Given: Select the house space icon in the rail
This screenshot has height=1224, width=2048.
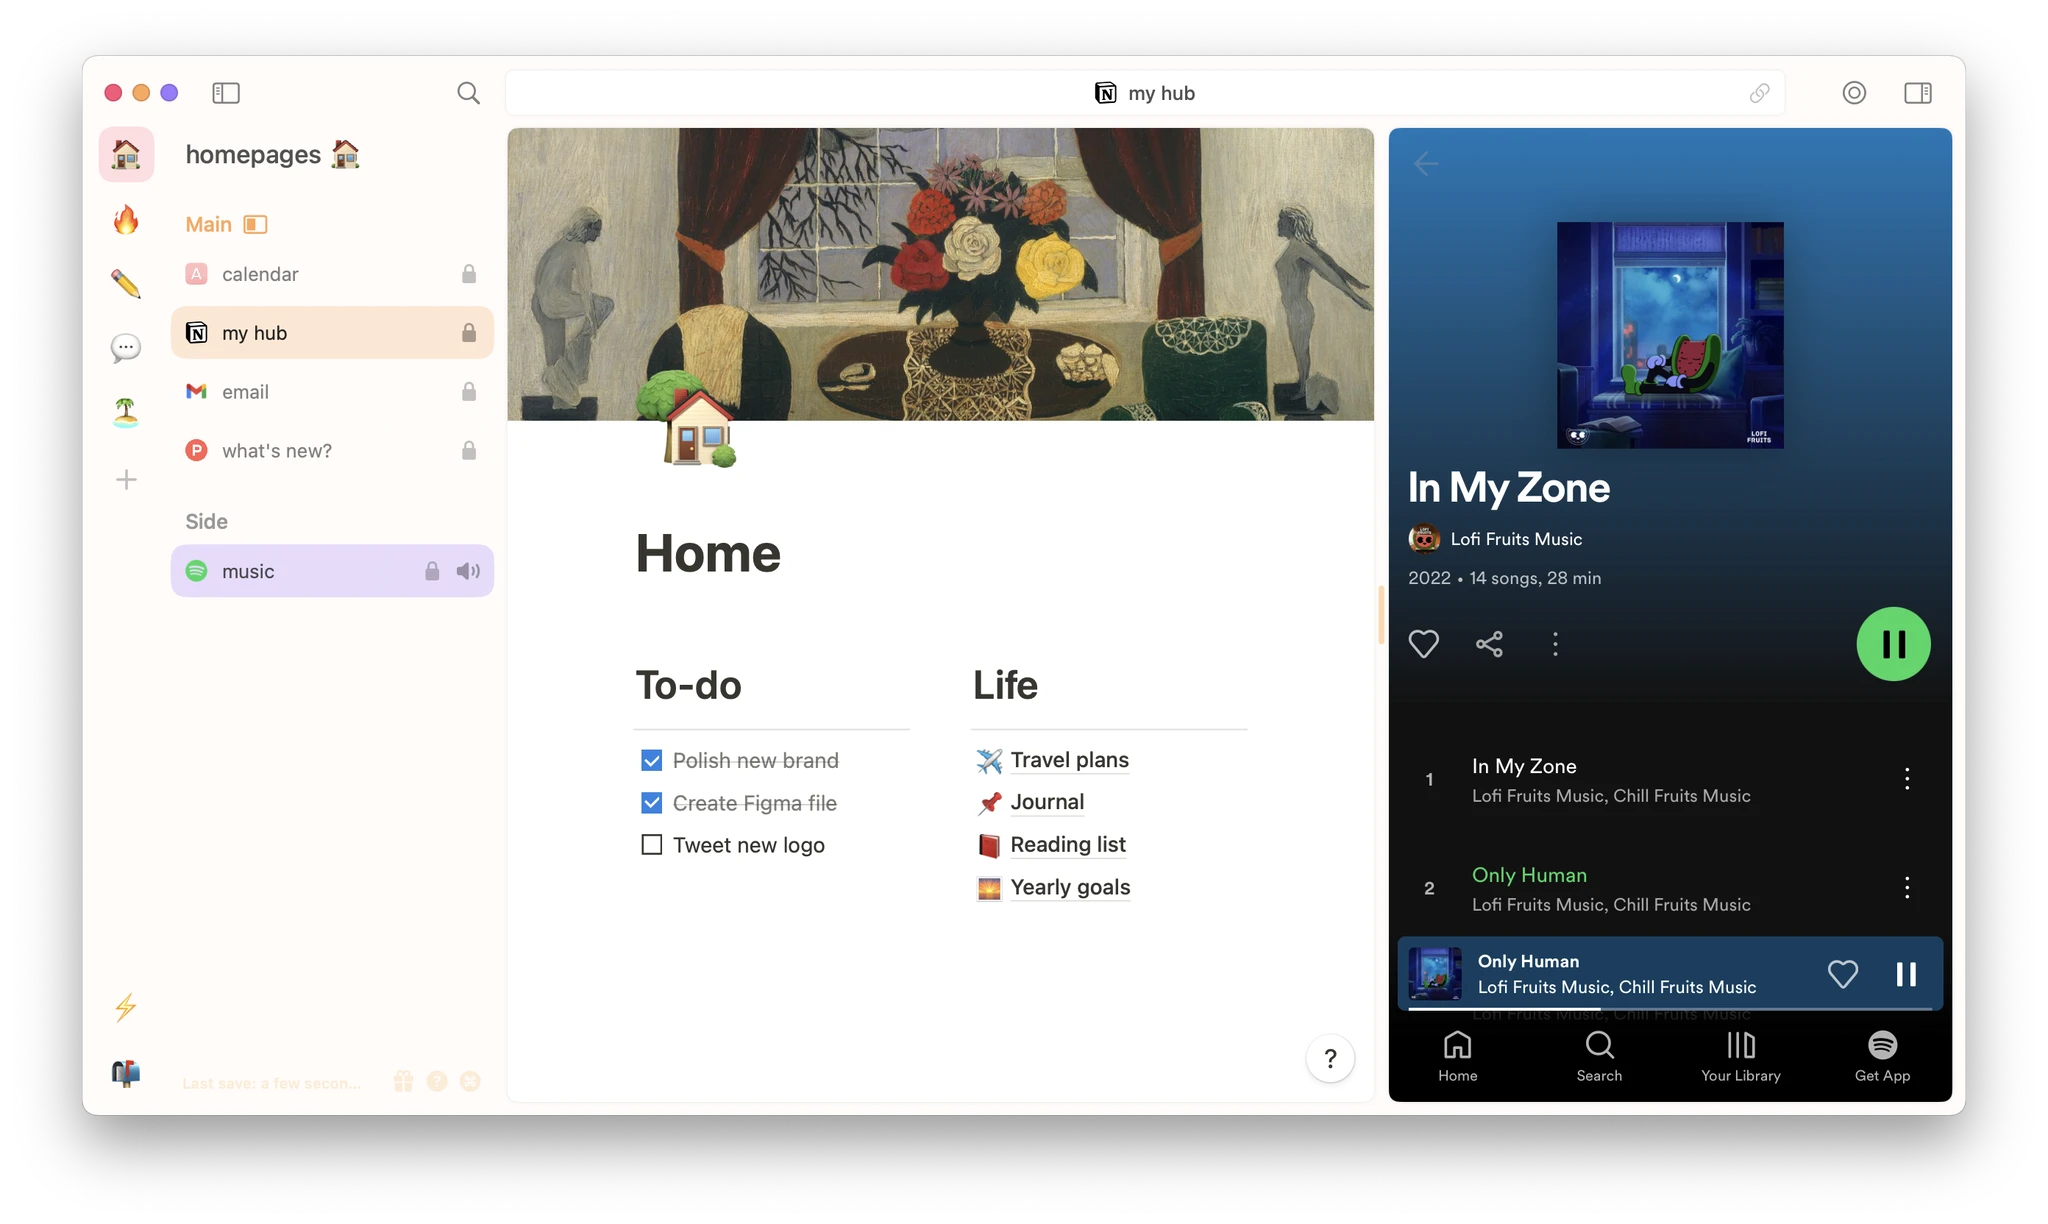Looking at the screenshot, I should click(126, 154).
